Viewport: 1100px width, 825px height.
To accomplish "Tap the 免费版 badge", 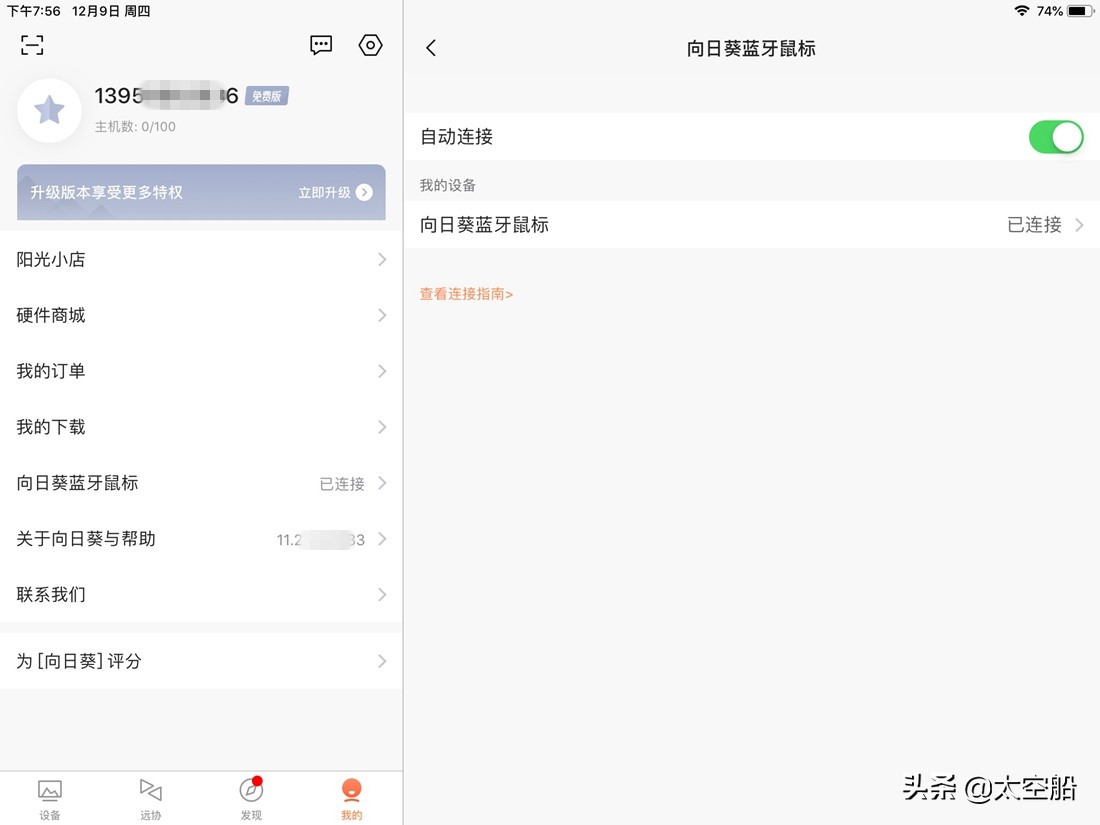I will [267, 96].
